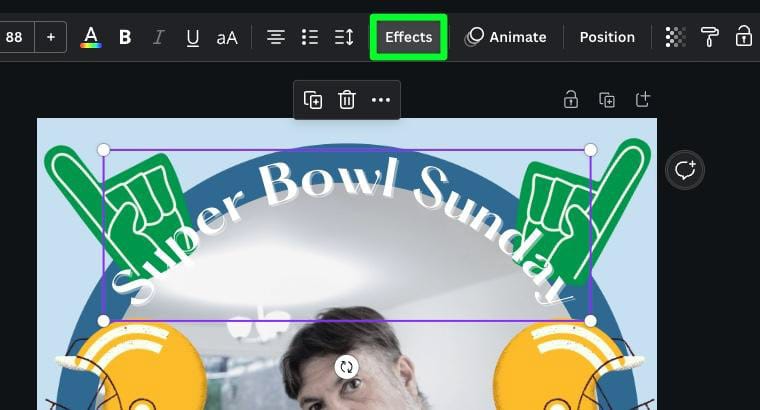The image size is (760, 410).
Task: Toggle bold formatting
Action: (x=125, y=37)
